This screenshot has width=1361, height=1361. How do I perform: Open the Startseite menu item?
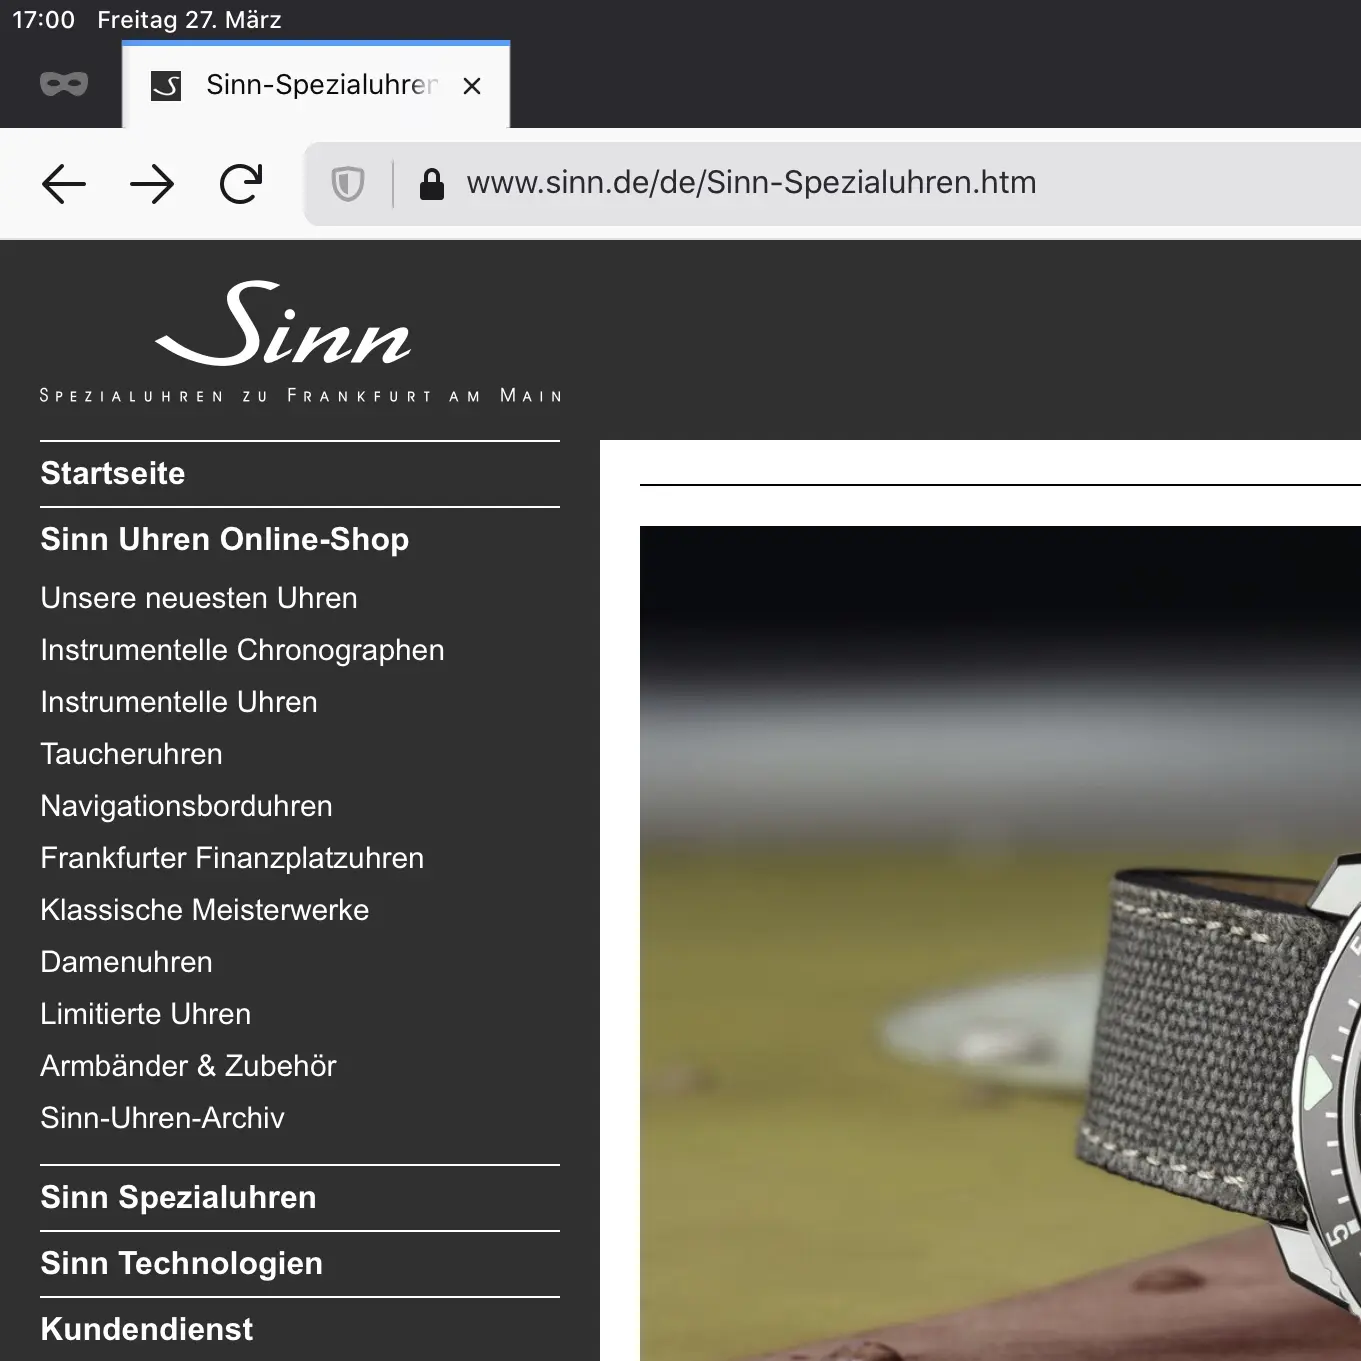[113, 473]
